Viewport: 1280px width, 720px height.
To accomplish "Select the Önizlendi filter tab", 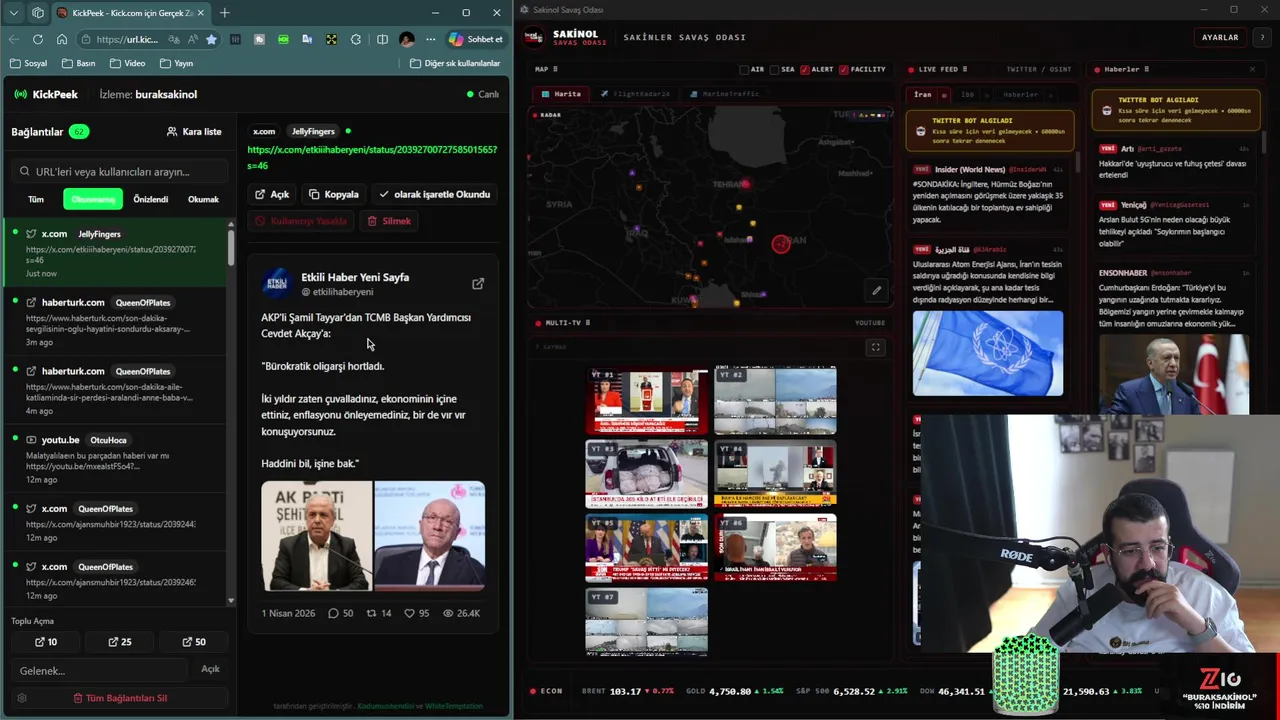I will tap(151, 199).
